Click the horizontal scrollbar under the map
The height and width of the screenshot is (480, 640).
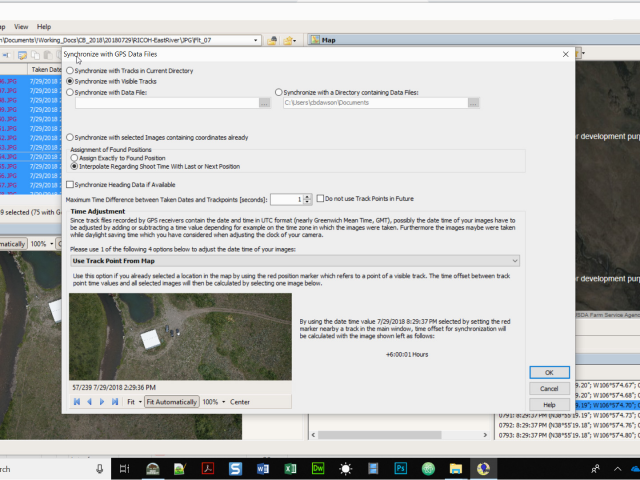point(379,435)
